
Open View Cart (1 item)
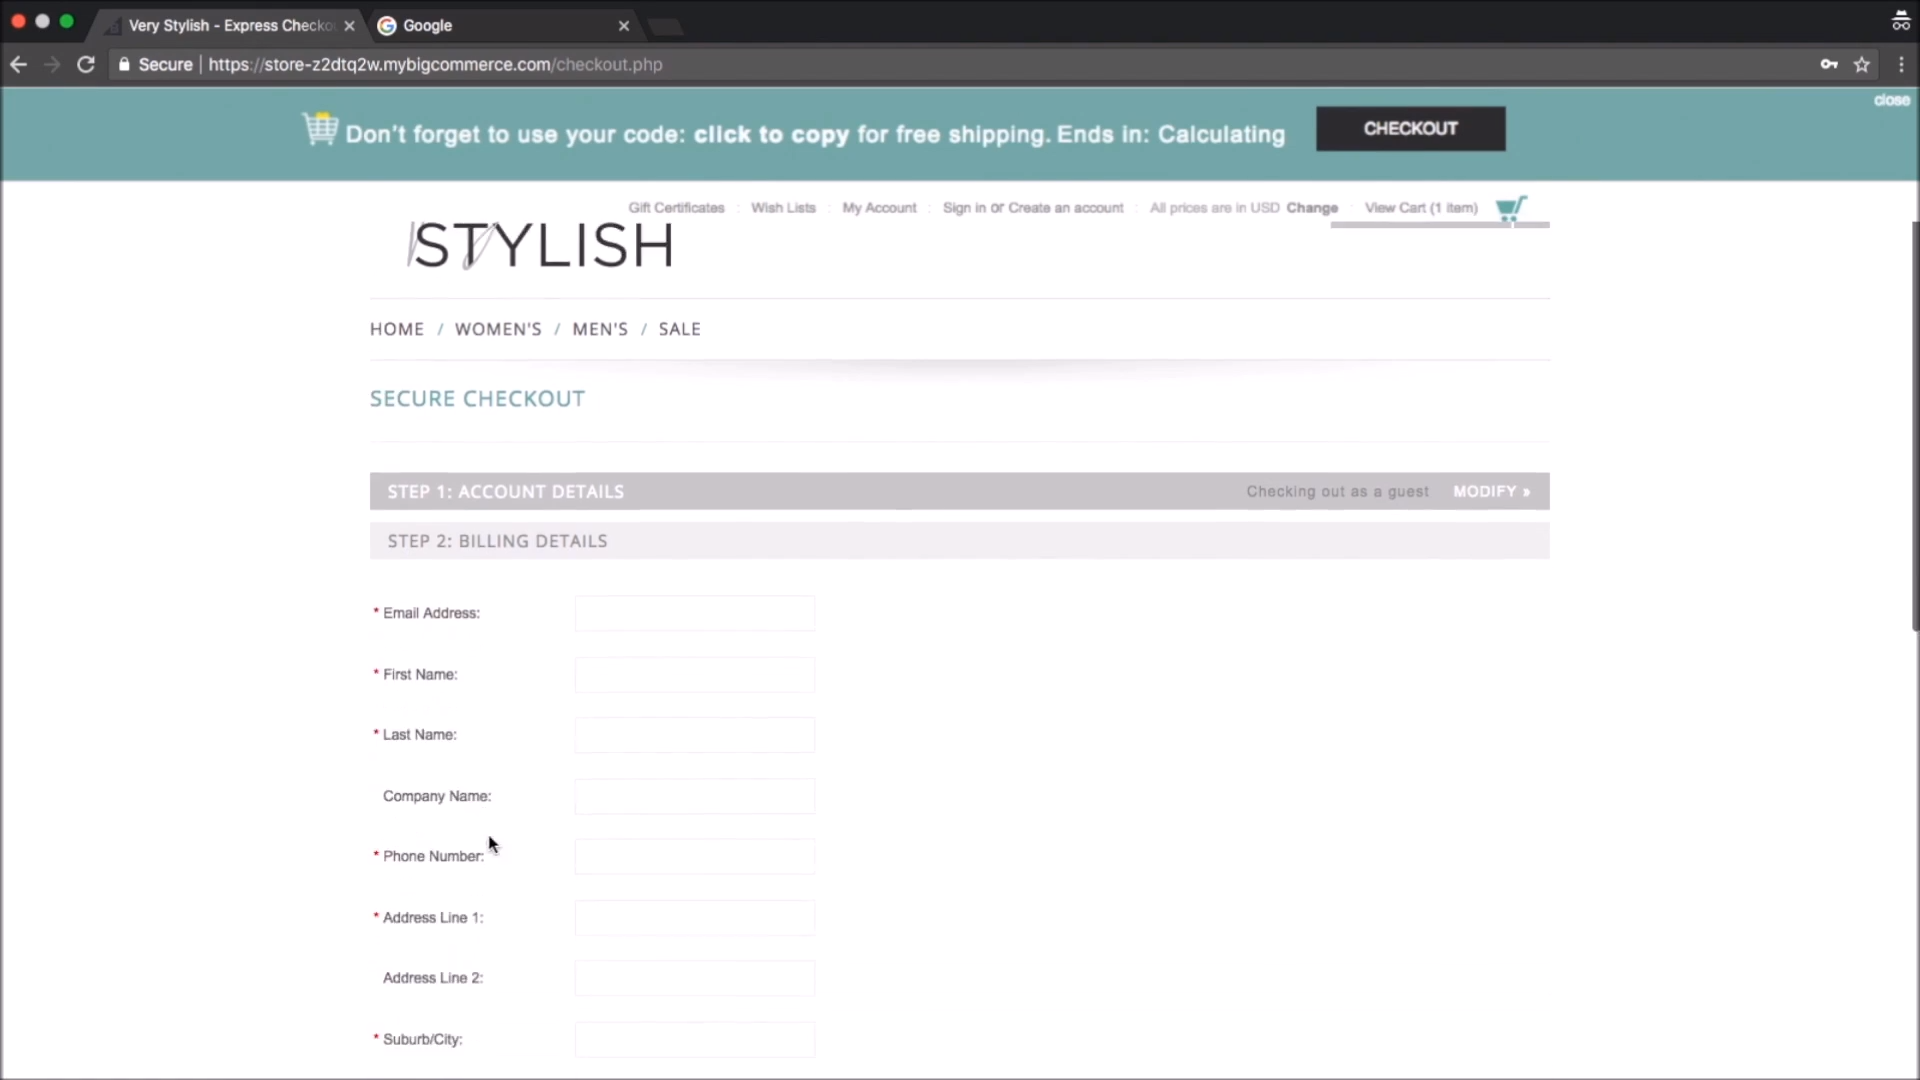pyautogui.click(x=1421, y=208)
